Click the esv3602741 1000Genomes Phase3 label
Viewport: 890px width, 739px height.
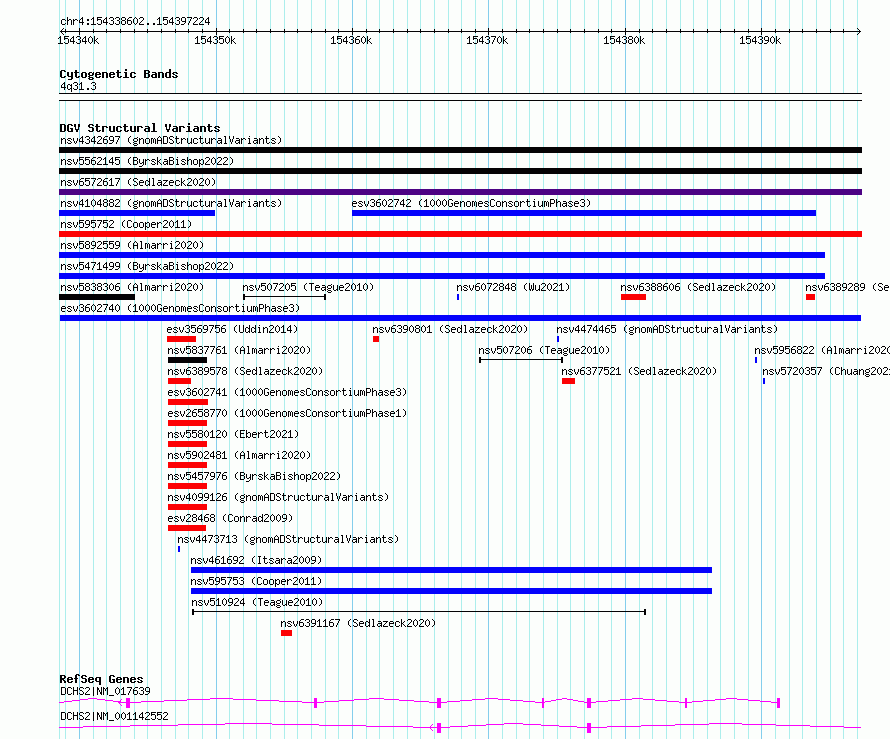287,392
